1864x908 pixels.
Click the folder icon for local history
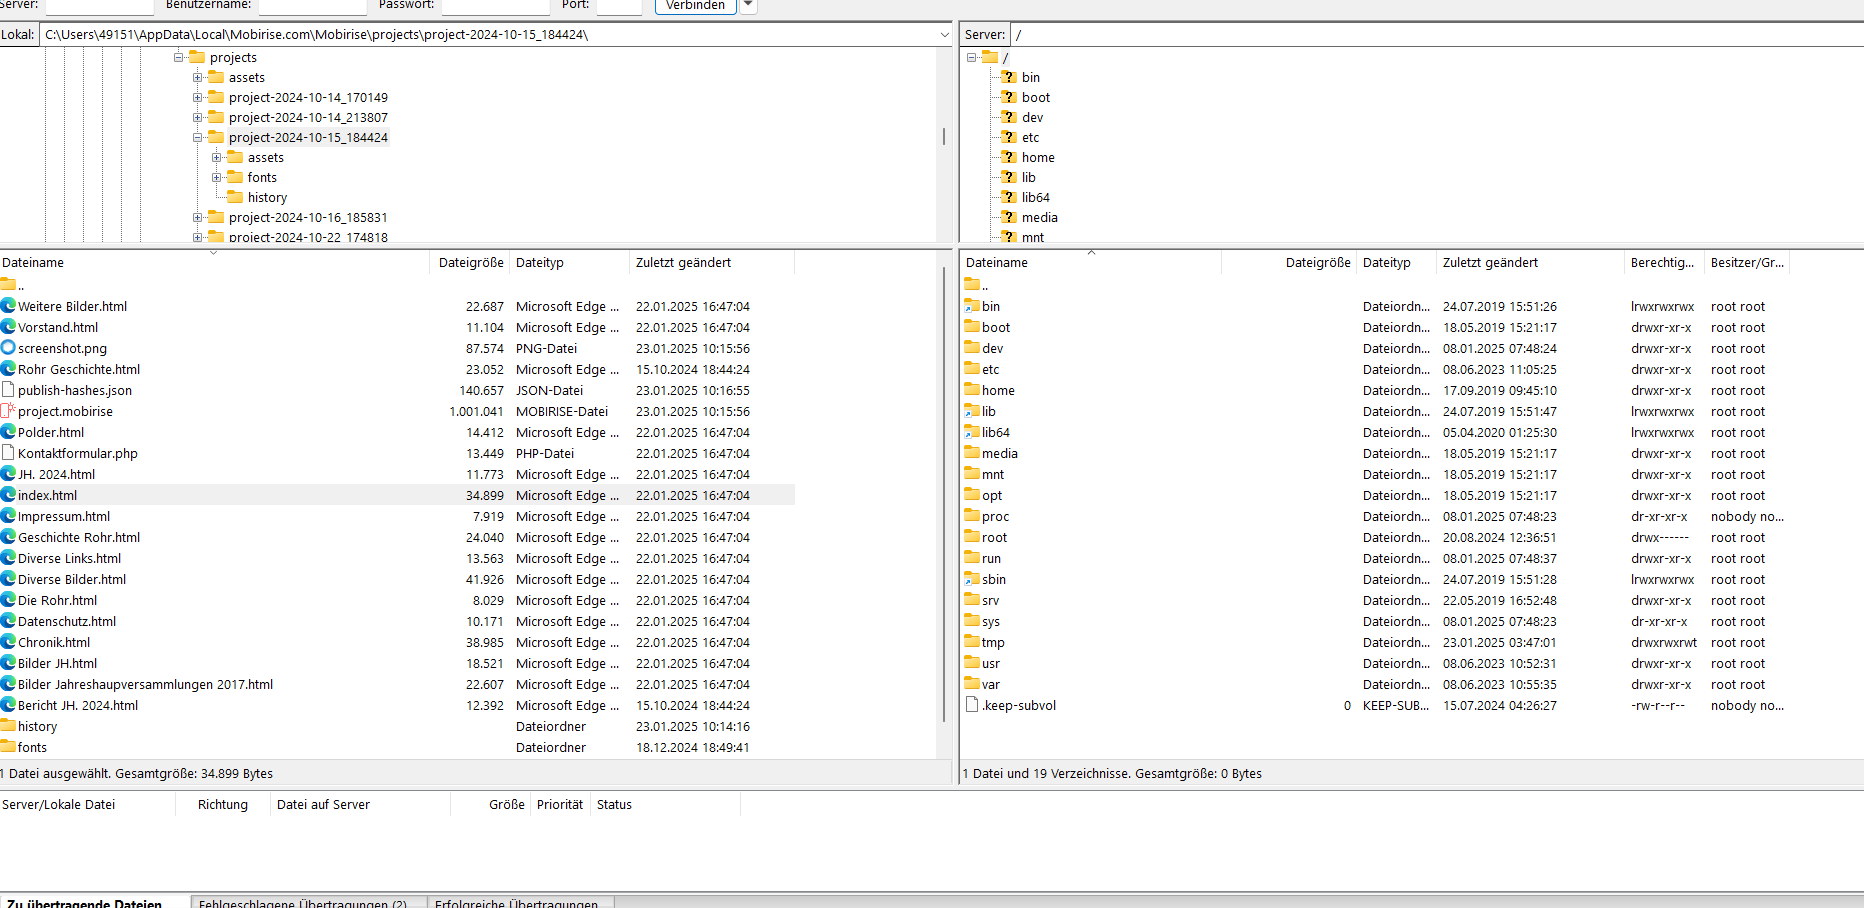pyautogui.click(x=9, y=726)
